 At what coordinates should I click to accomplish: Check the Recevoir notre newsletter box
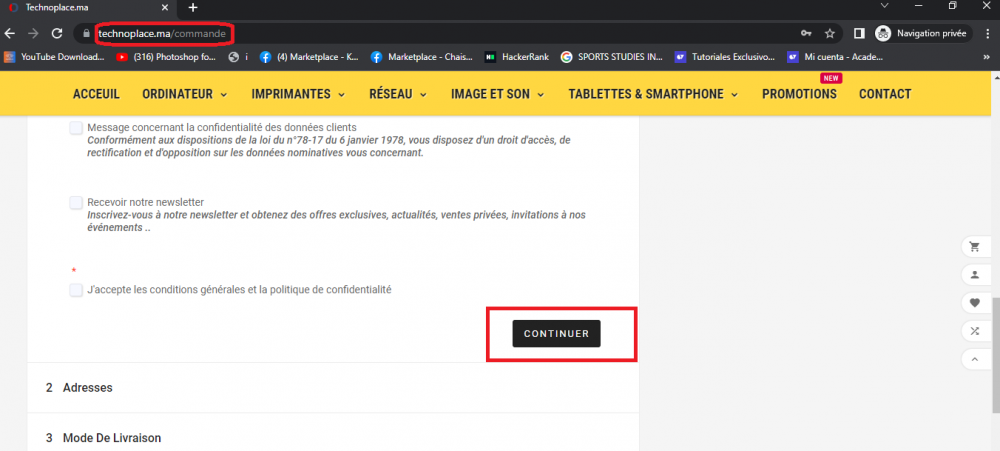pos(76,203)
